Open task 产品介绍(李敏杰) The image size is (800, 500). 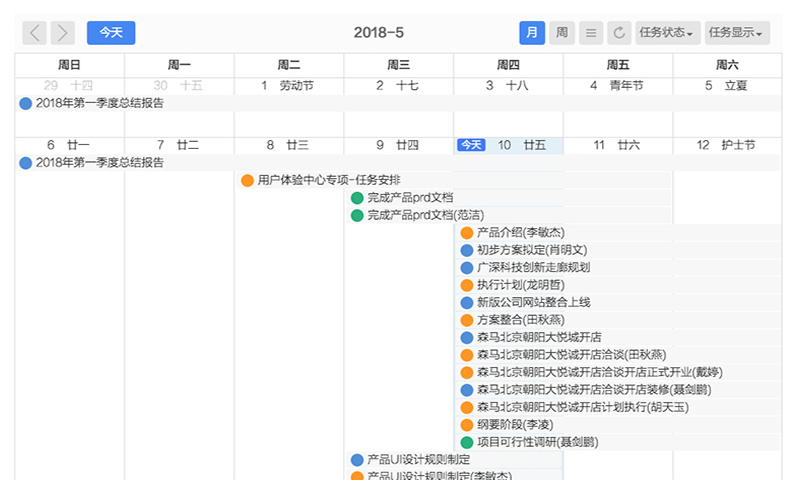(x=520, y=233)
